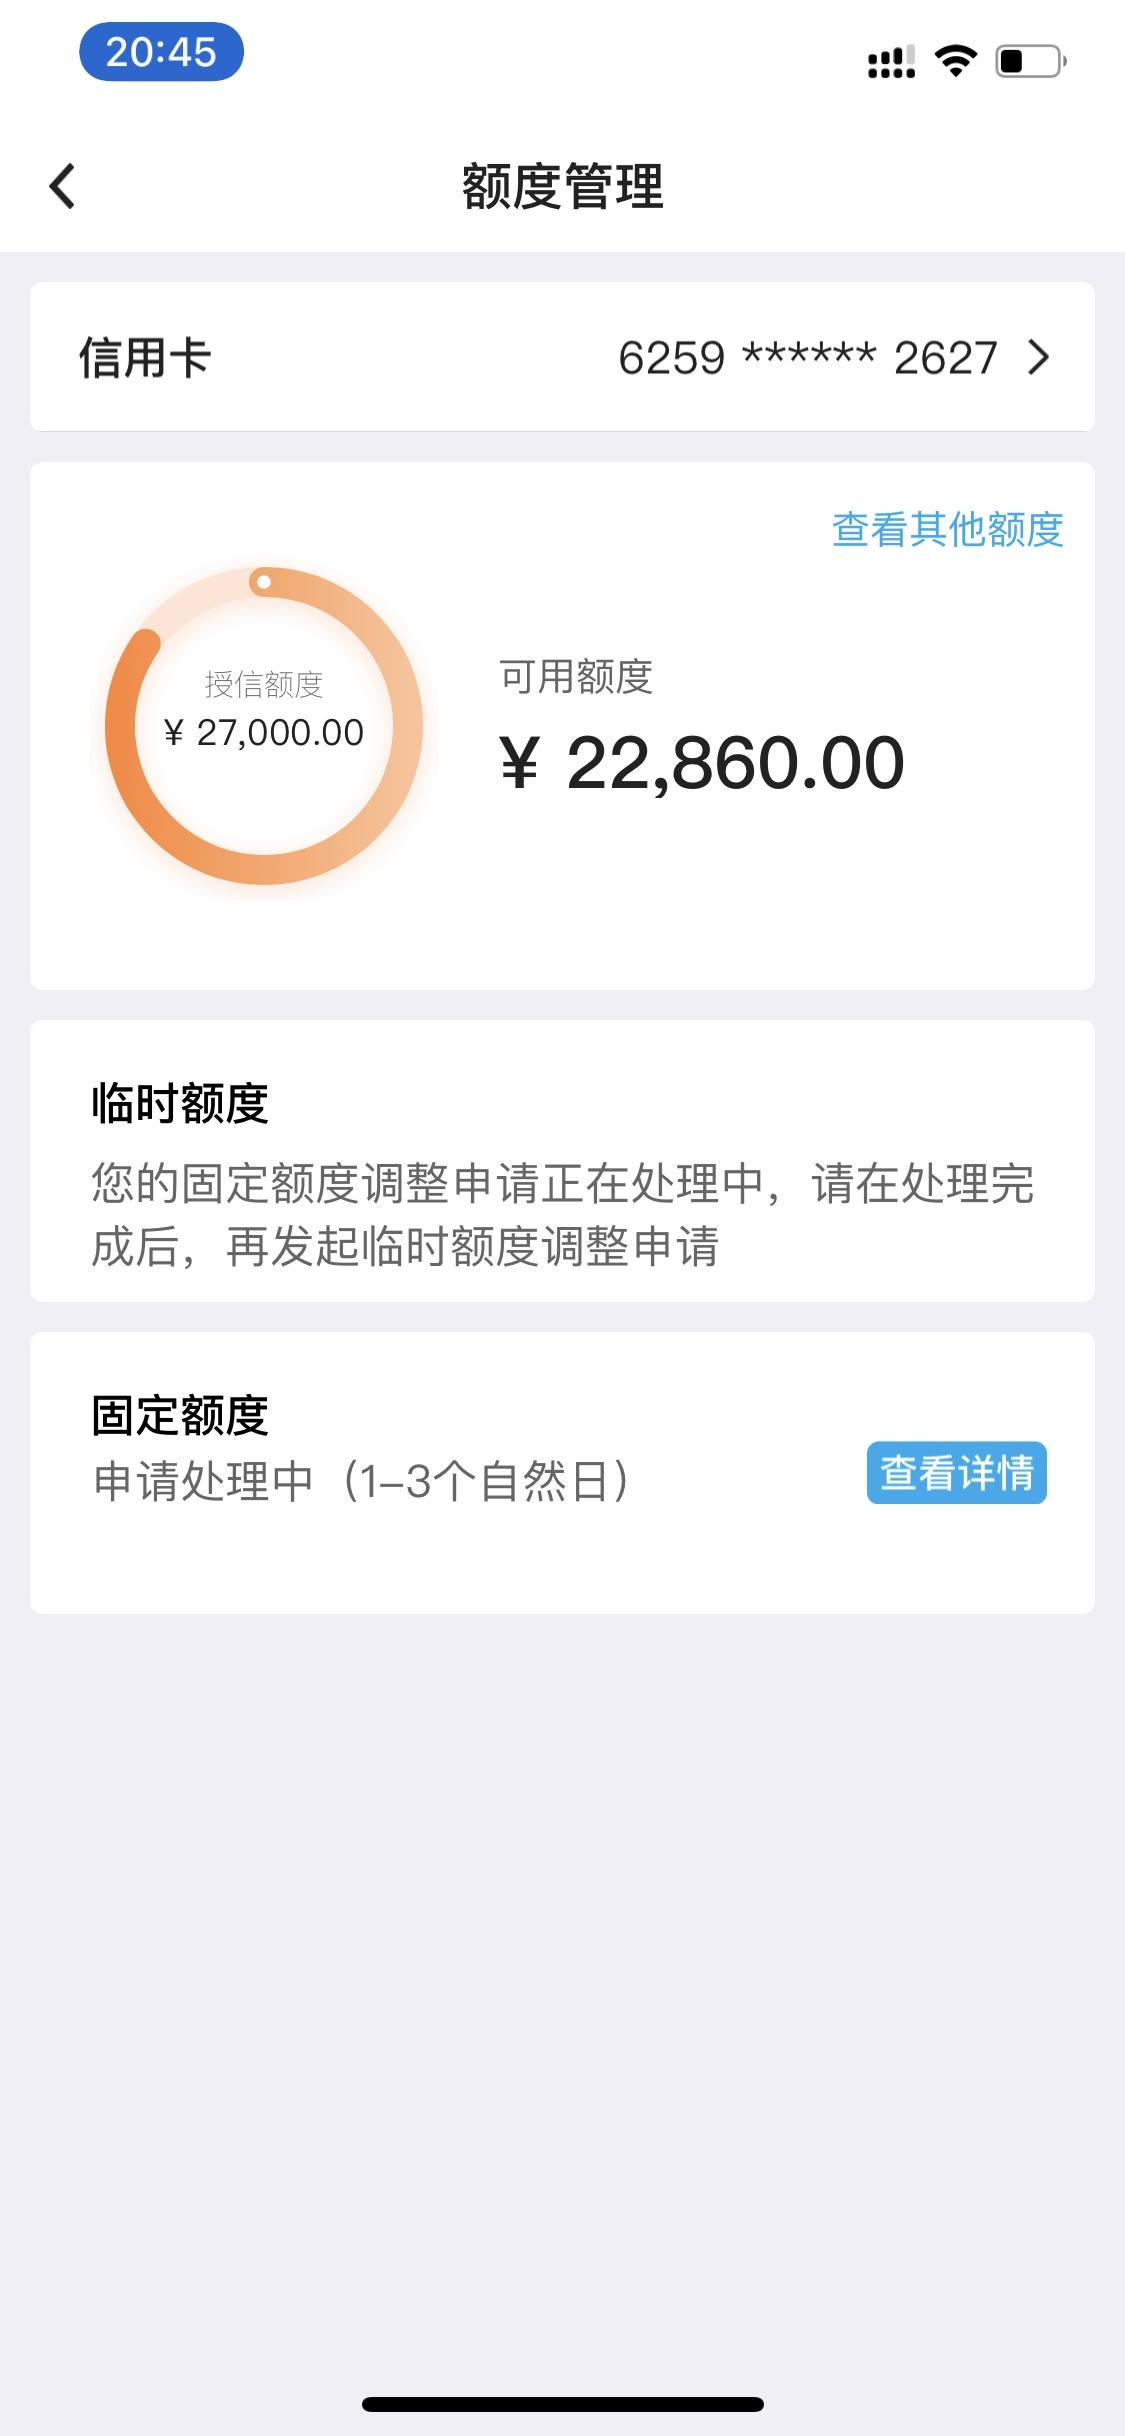Screen dimensions: 1125x2436
Task: Tap the 固定额度 section heading
Action: 180,1415
